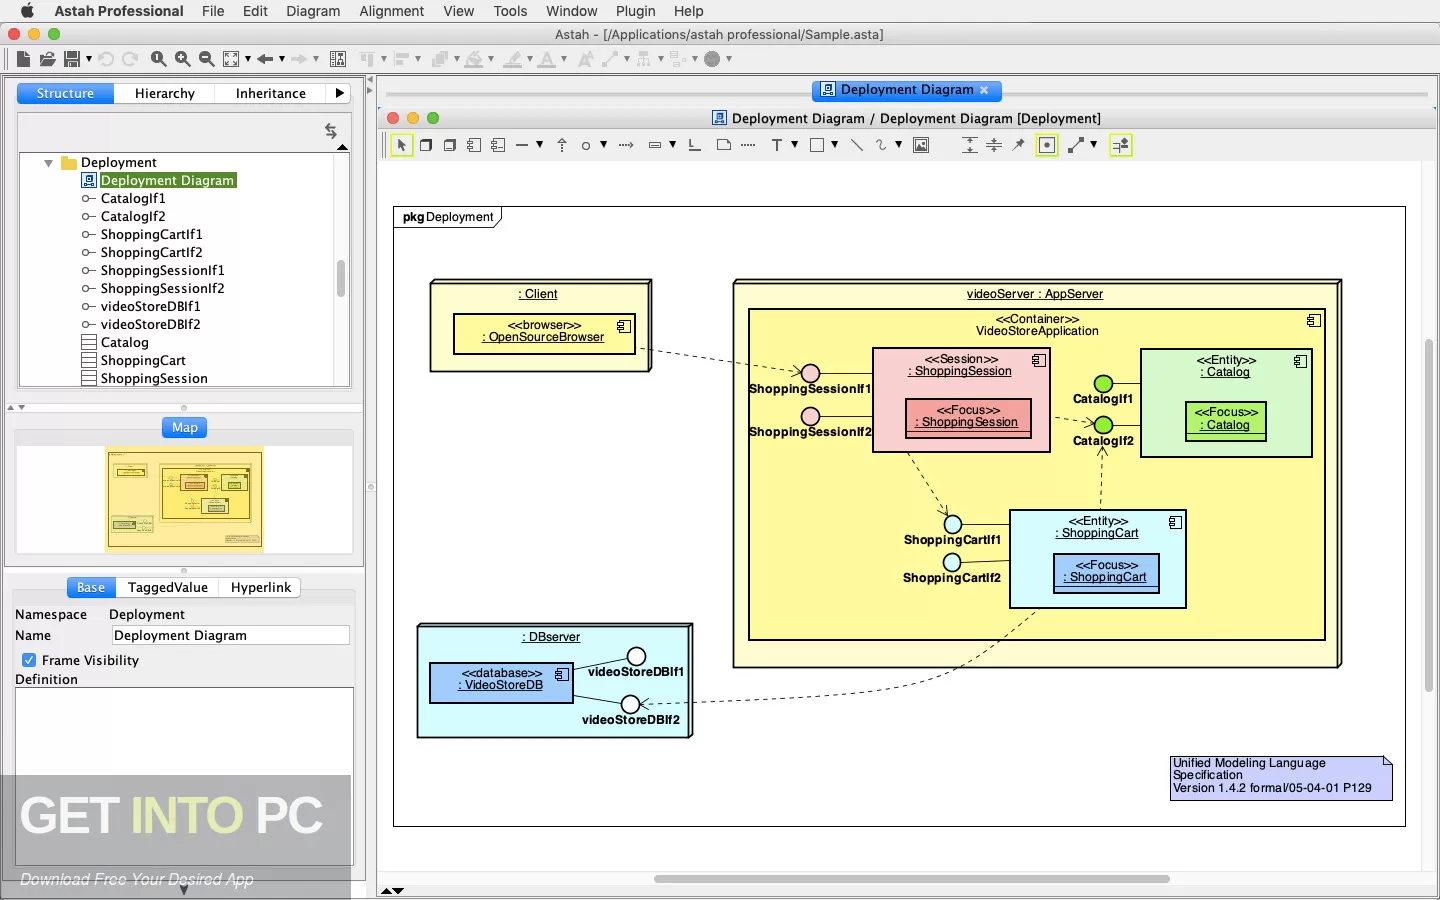This screenshot has width=1440, height=900.
Task: Toggle the highlighted snap-to-center mode button
Action: pos(1047,145)
